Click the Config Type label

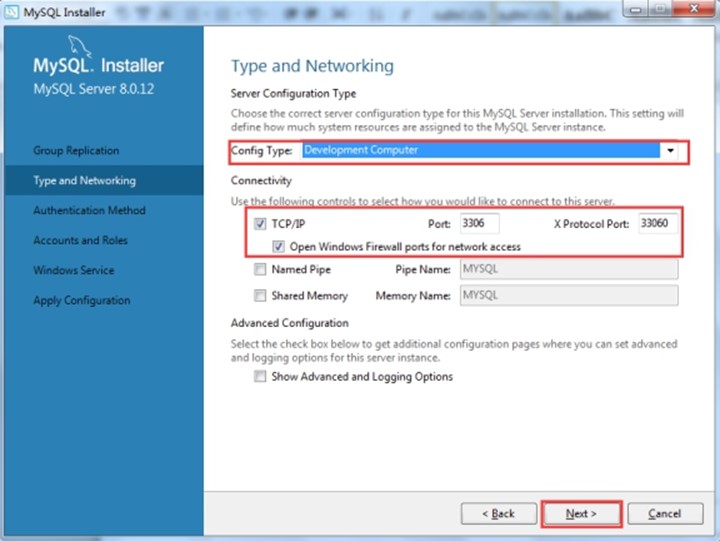tap(262, 151)
